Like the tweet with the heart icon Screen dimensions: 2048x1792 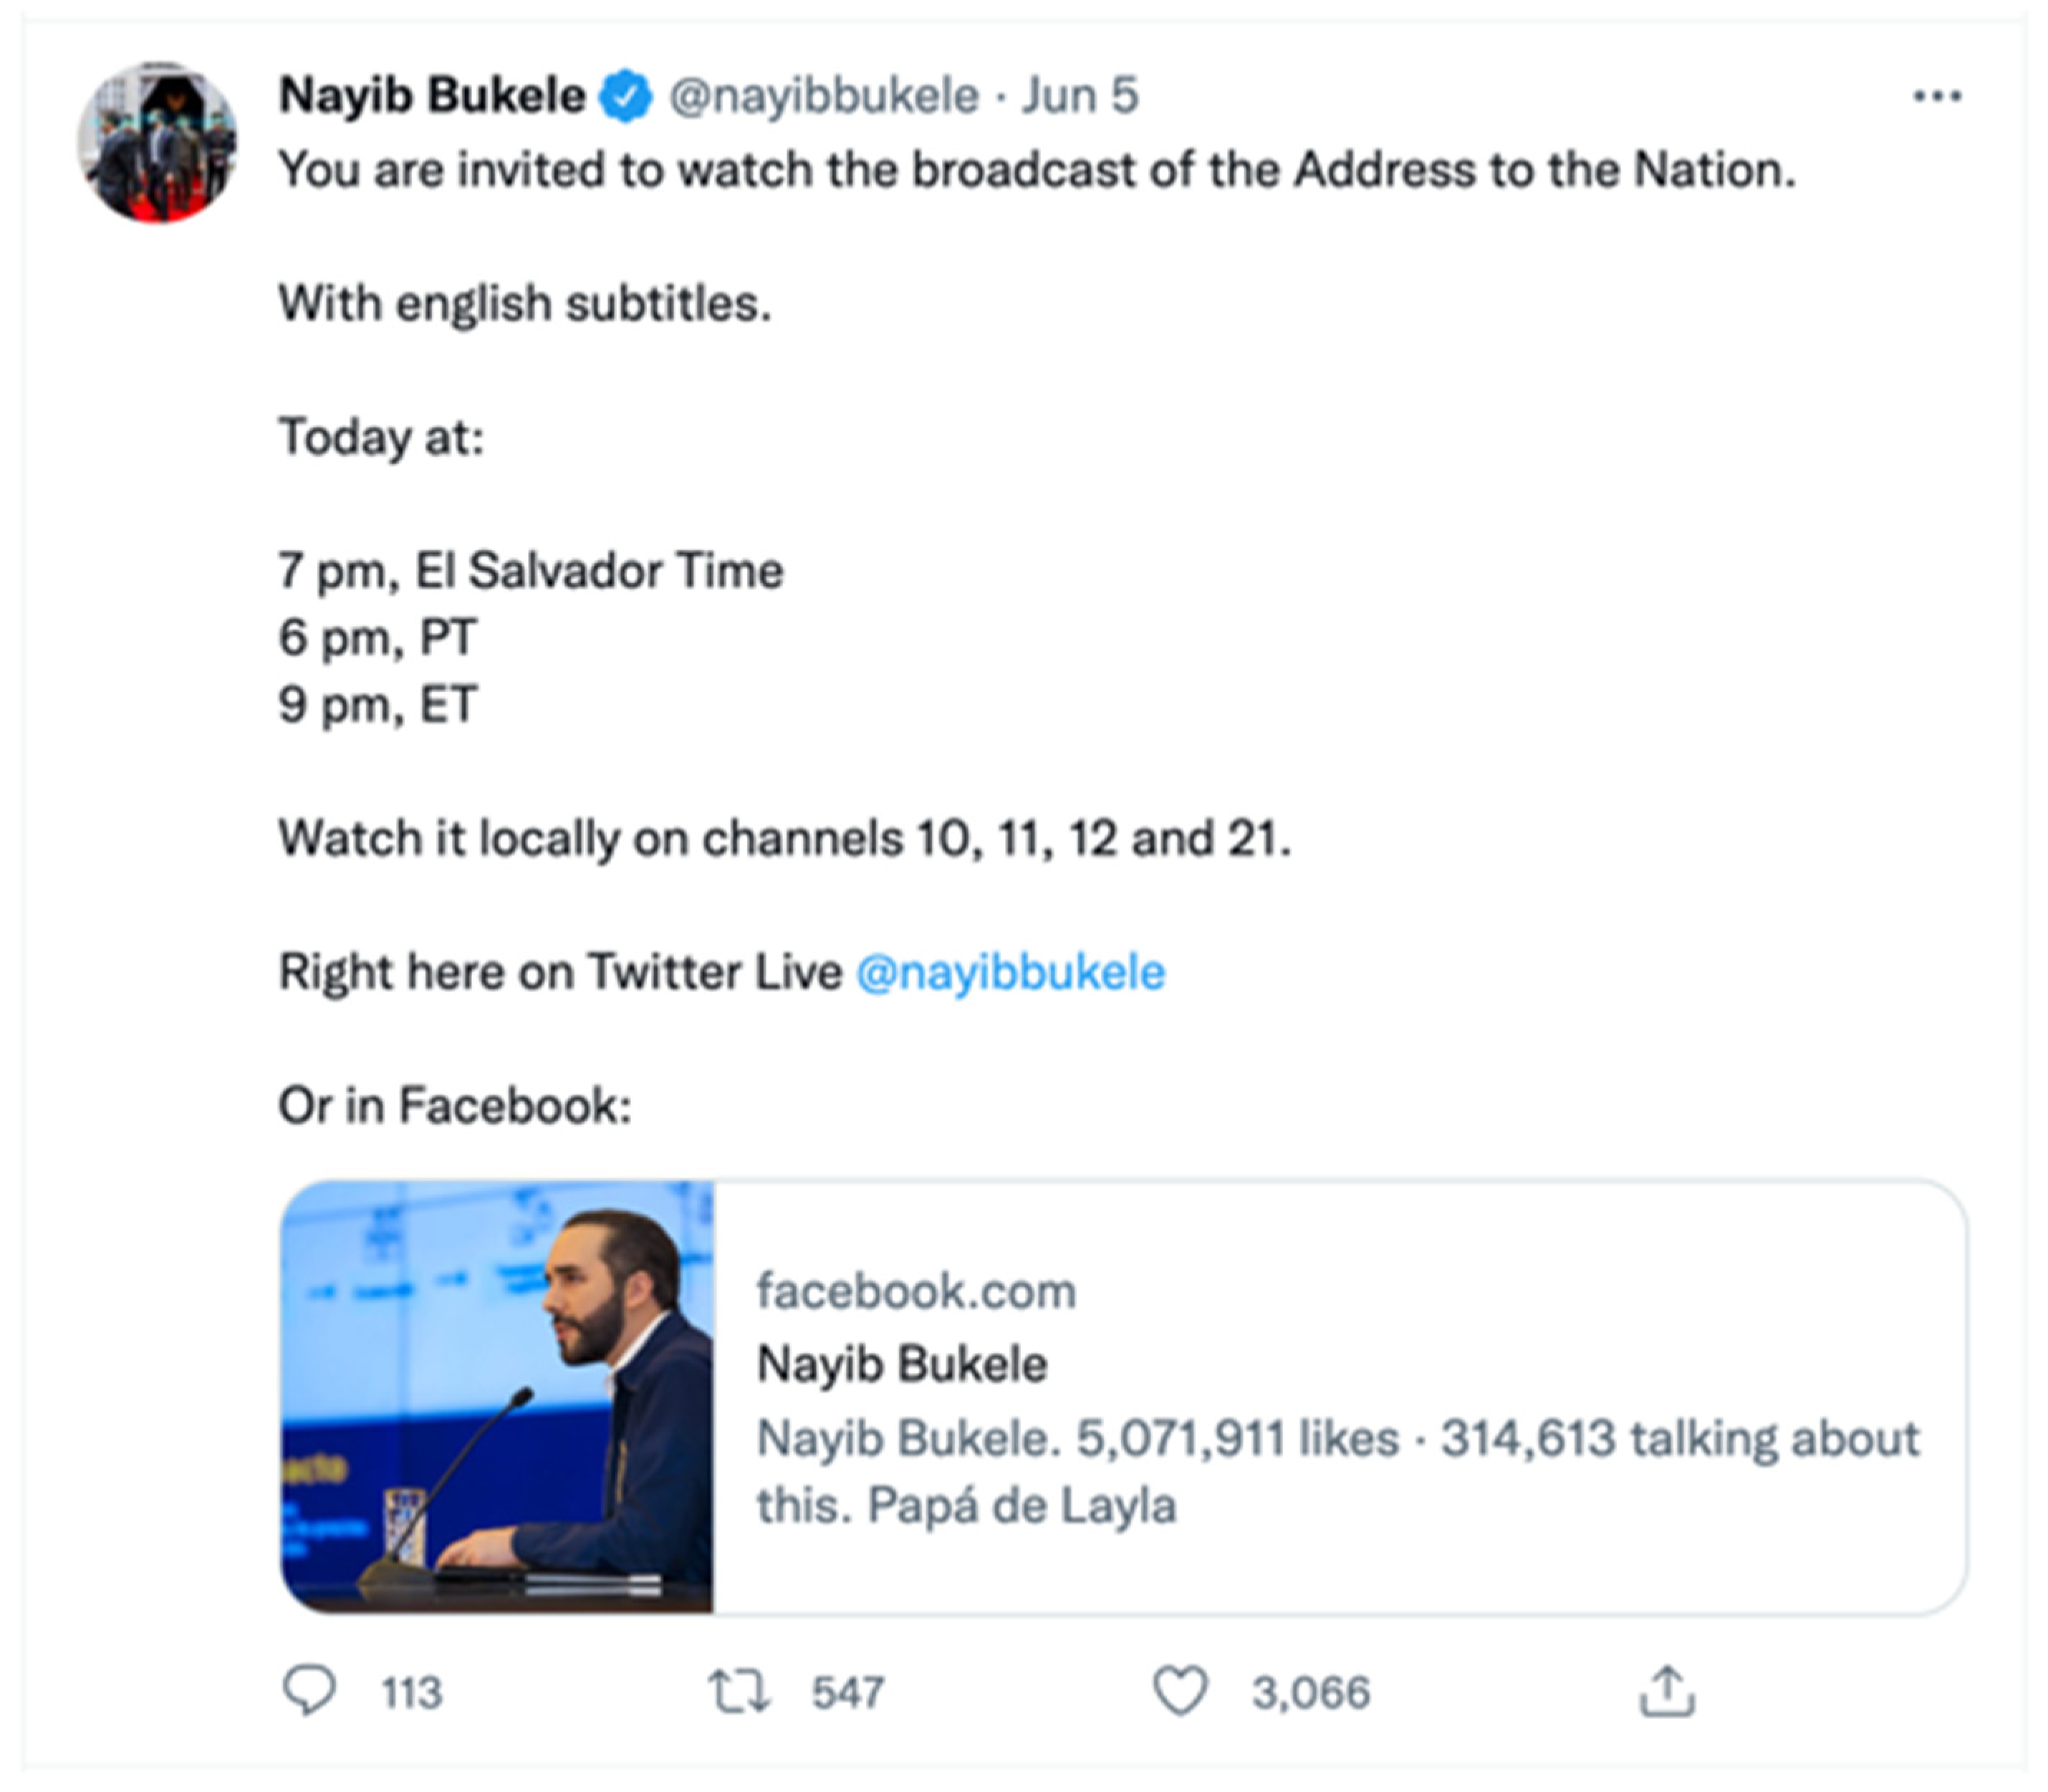pyautogui.click(x=1181, y=1691)
